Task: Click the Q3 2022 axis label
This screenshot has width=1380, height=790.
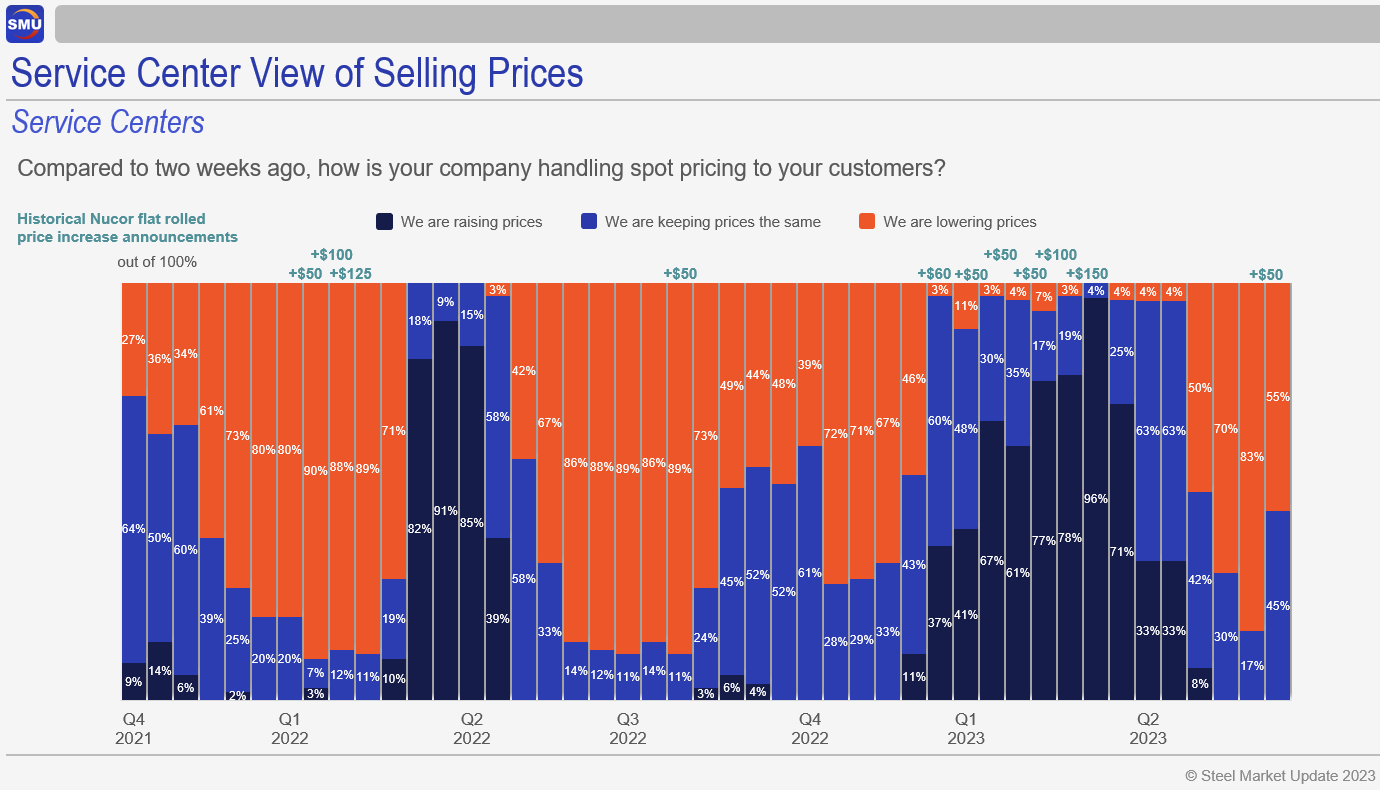Action: 628,729
